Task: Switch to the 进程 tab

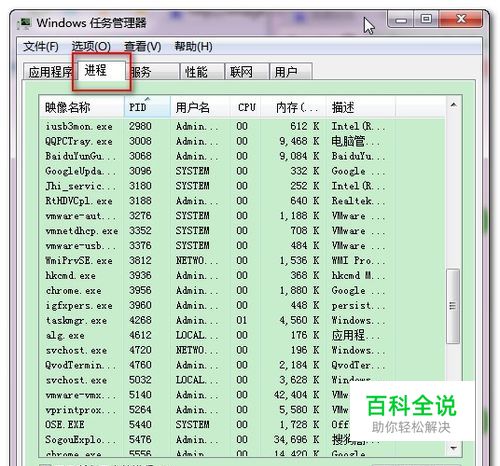Action: (x=101, y=71)
